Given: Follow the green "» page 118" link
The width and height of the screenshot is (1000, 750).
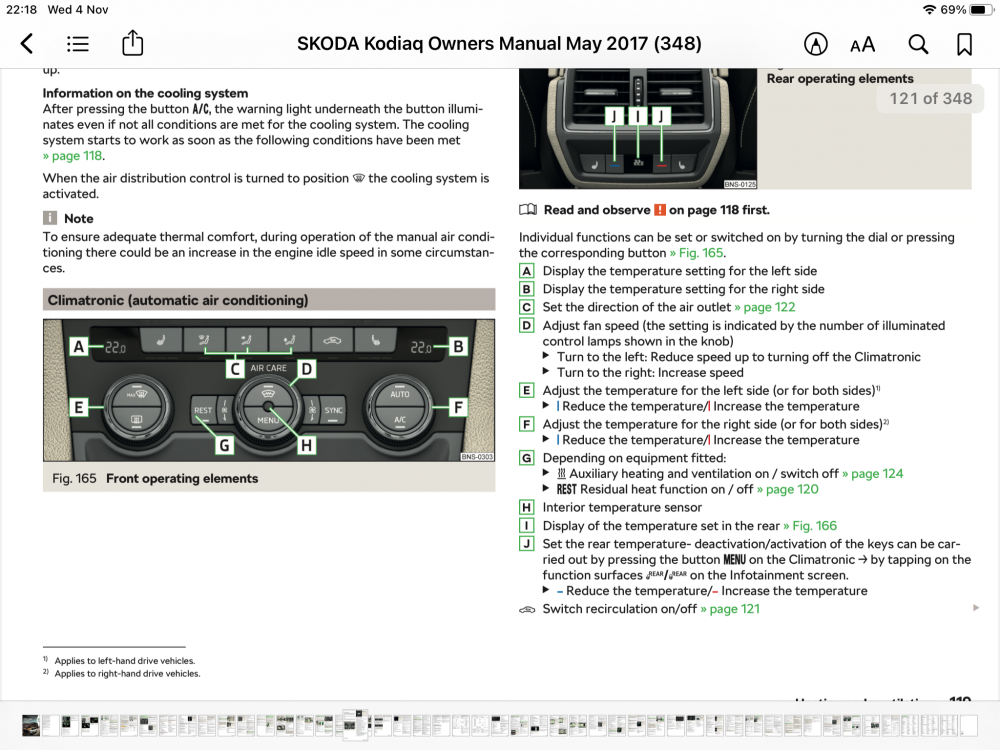Looking at the screenshot, I should pyautogui.click(x=73, y=156).
